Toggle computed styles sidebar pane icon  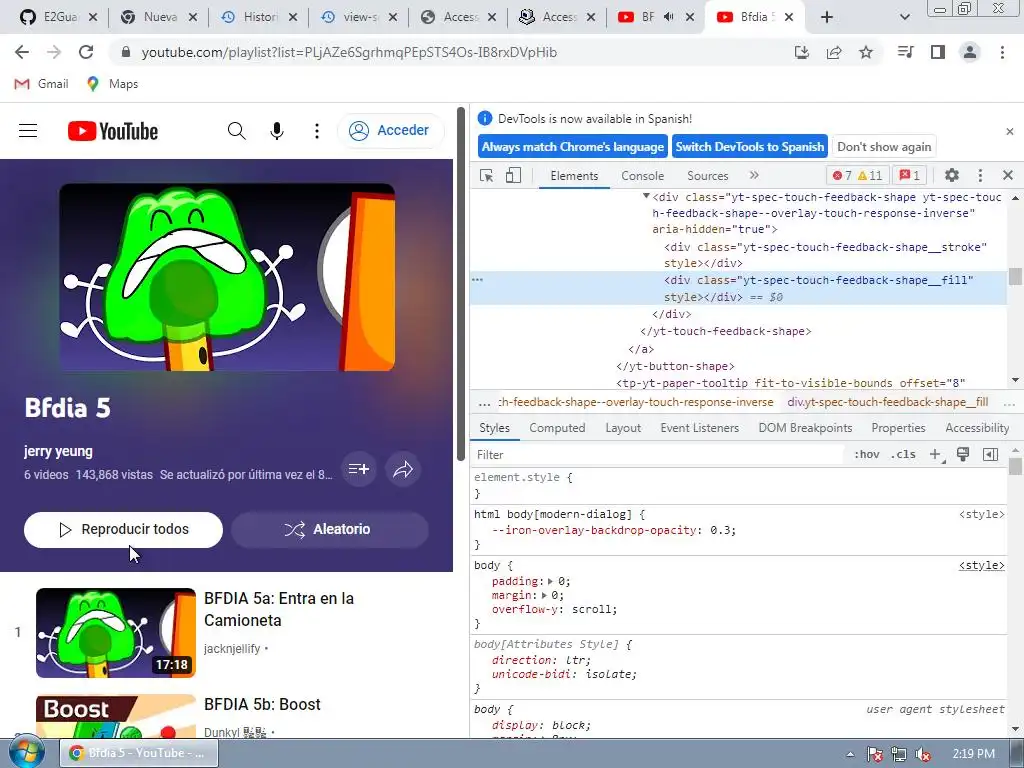click(990, 455)
